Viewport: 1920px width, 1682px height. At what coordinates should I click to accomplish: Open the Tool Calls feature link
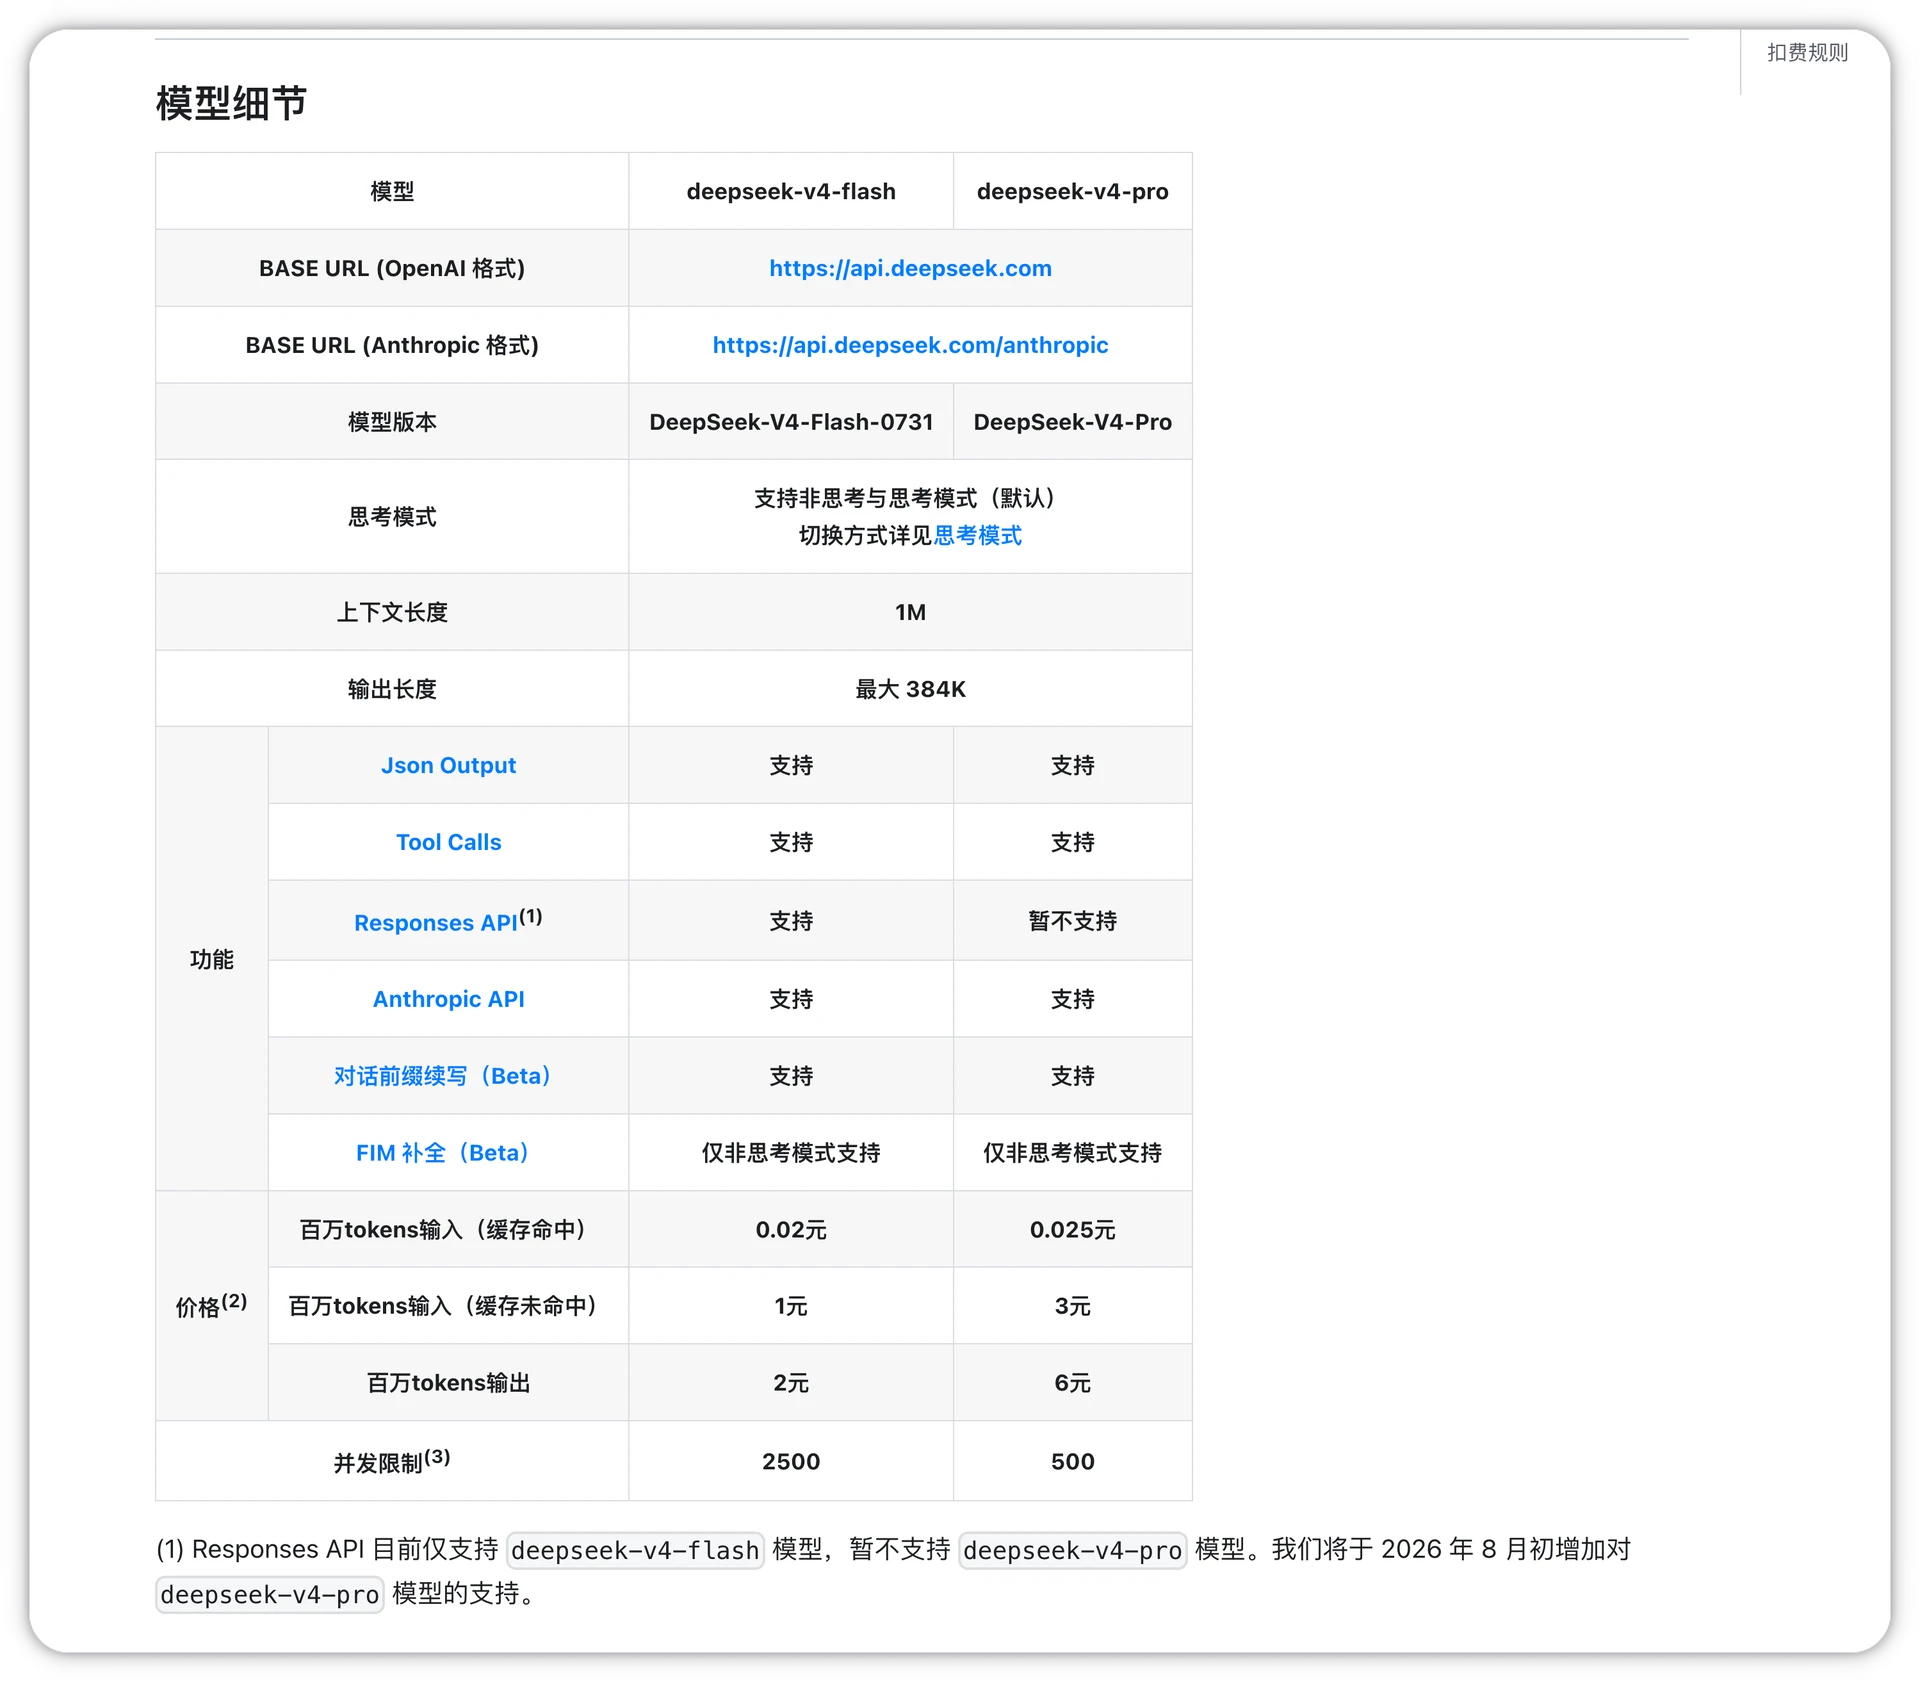pos(448,842)
